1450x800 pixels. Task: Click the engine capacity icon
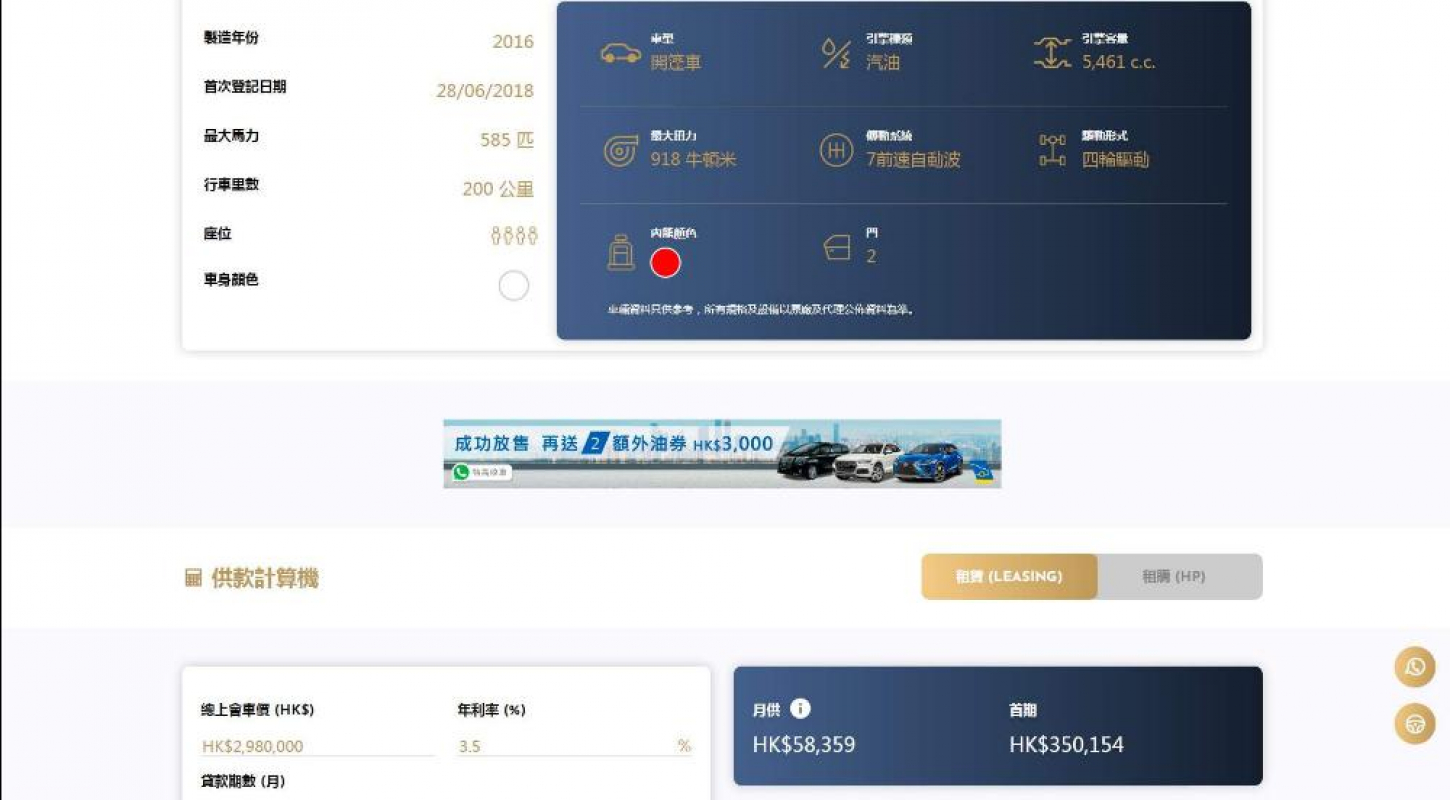[1052, 53]
